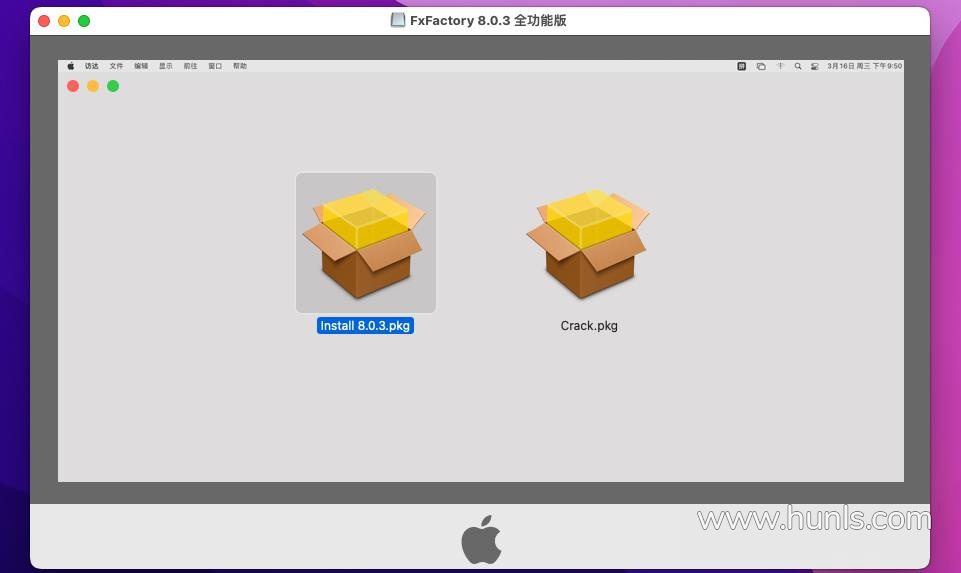Select the Install 8.0.3.pkg package icon
Screen dimensions: 961x573
pos(366,243)
